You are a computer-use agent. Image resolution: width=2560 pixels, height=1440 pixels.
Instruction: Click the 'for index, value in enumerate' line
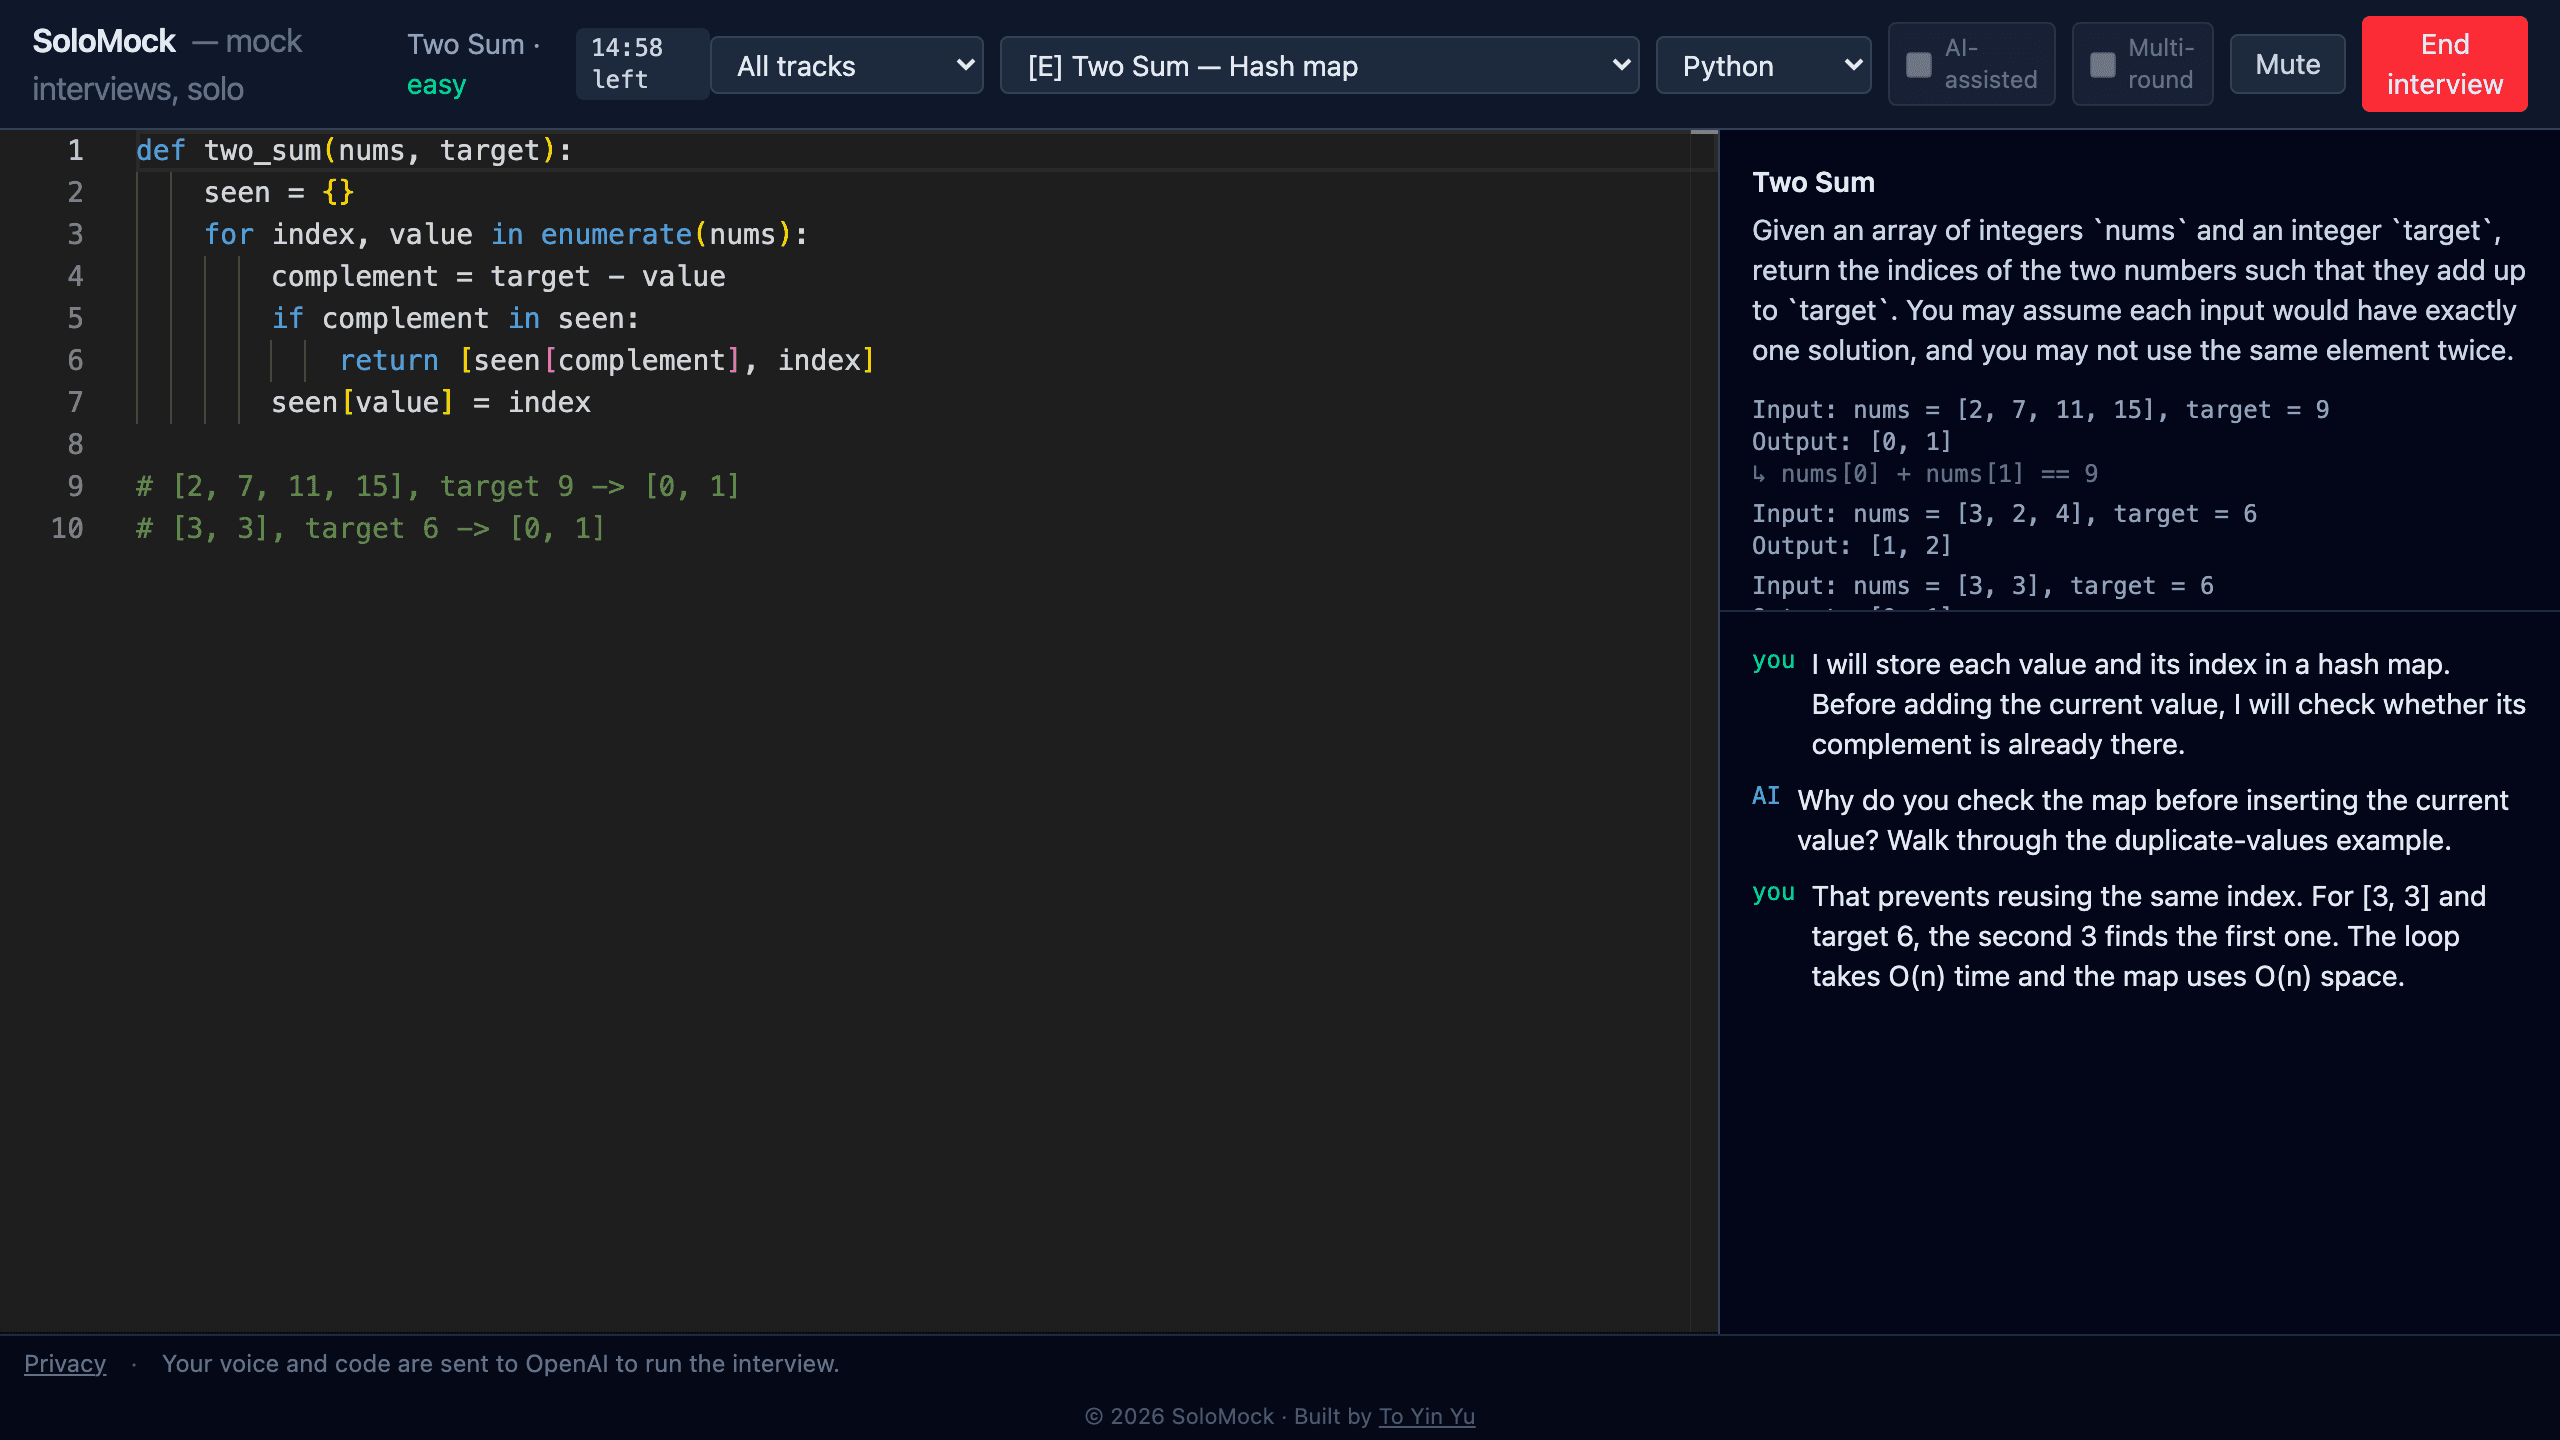(506, 234)
